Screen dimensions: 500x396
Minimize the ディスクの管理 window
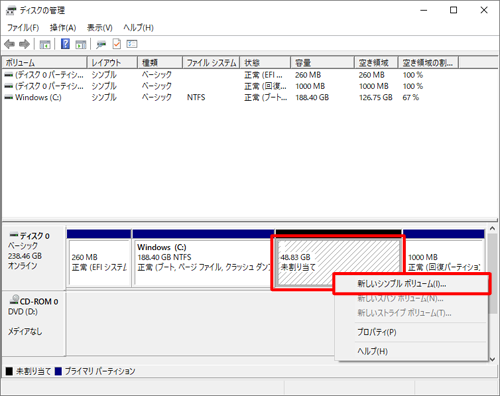(424, 10)
